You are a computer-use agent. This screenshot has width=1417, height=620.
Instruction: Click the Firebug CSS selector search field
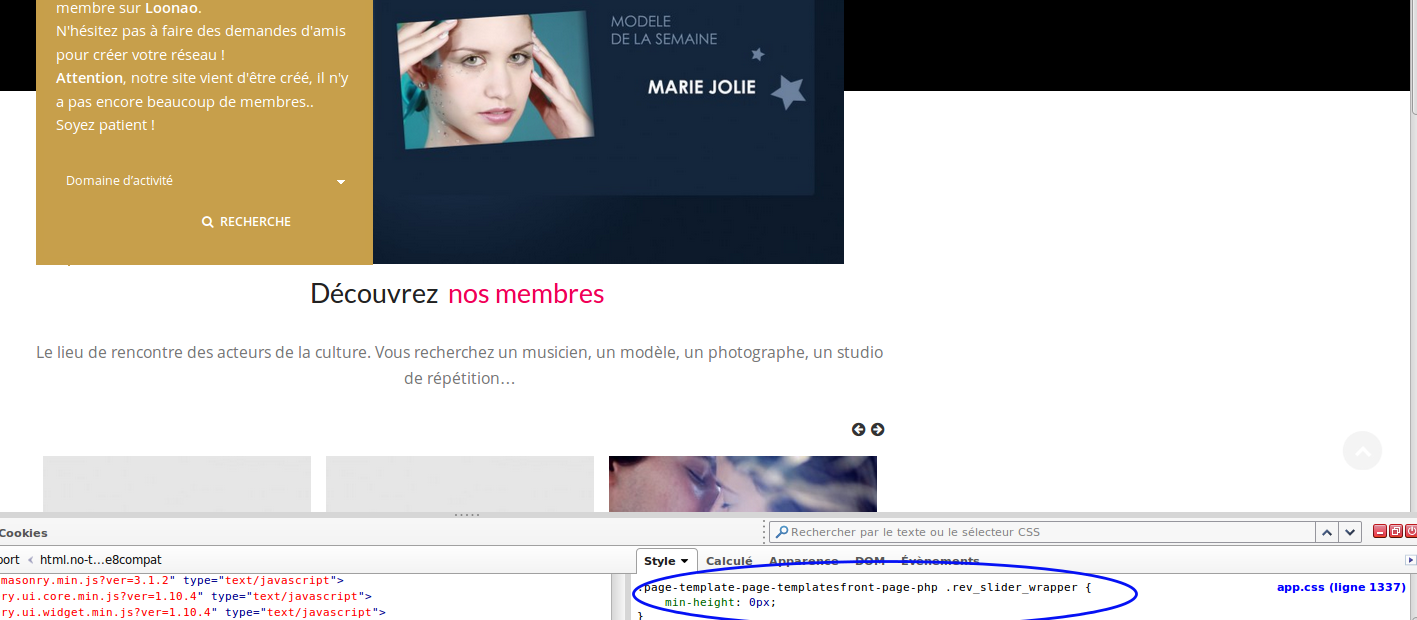pos(1040,533)
